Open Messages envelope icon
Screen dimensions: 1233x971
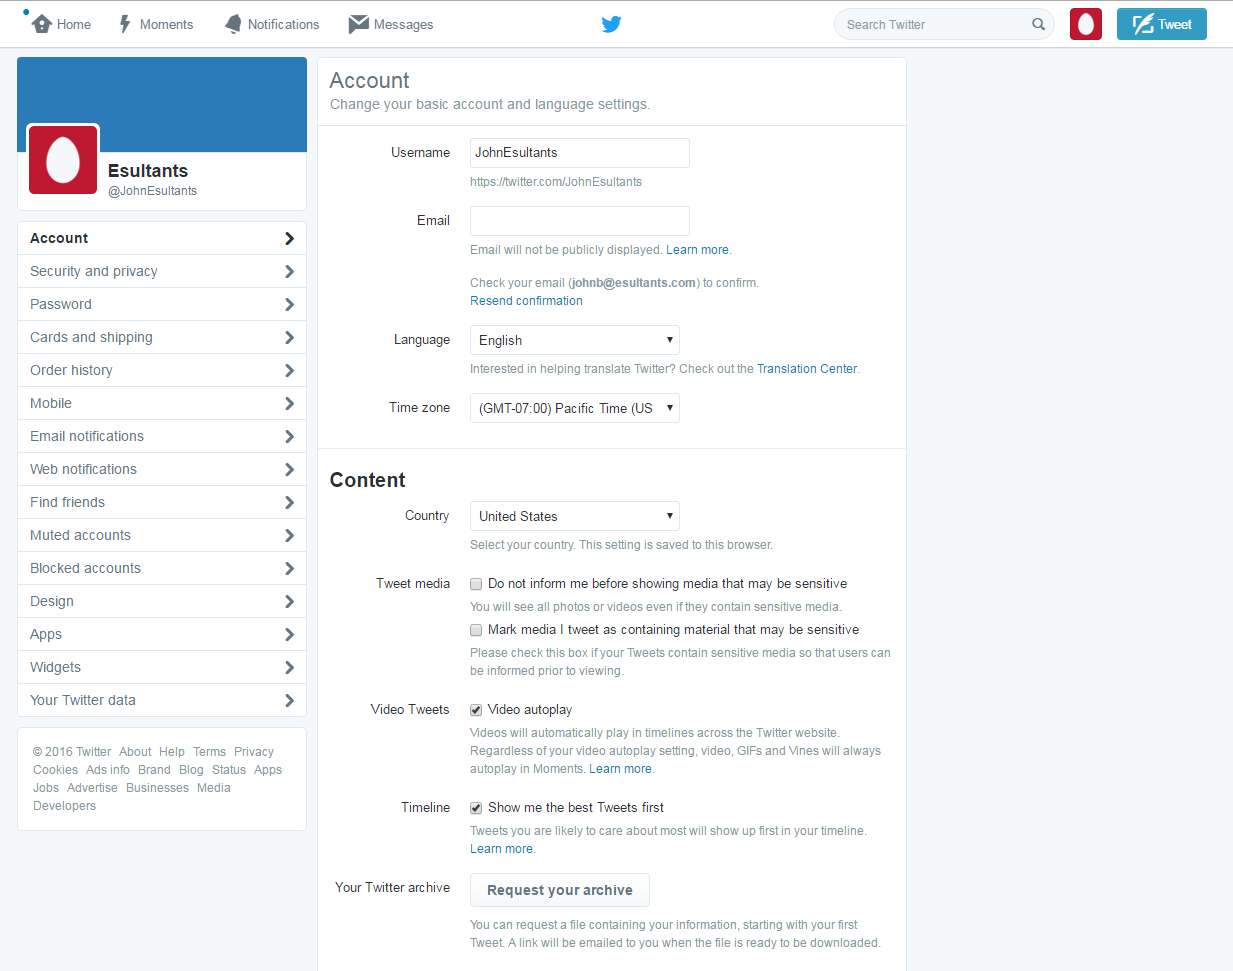click(358, 24)
